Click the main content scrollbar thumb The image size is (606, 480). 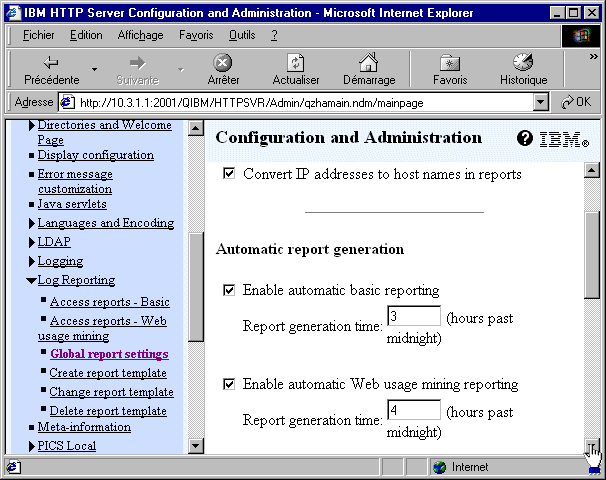pyautogui.click(x=592, y=255)
